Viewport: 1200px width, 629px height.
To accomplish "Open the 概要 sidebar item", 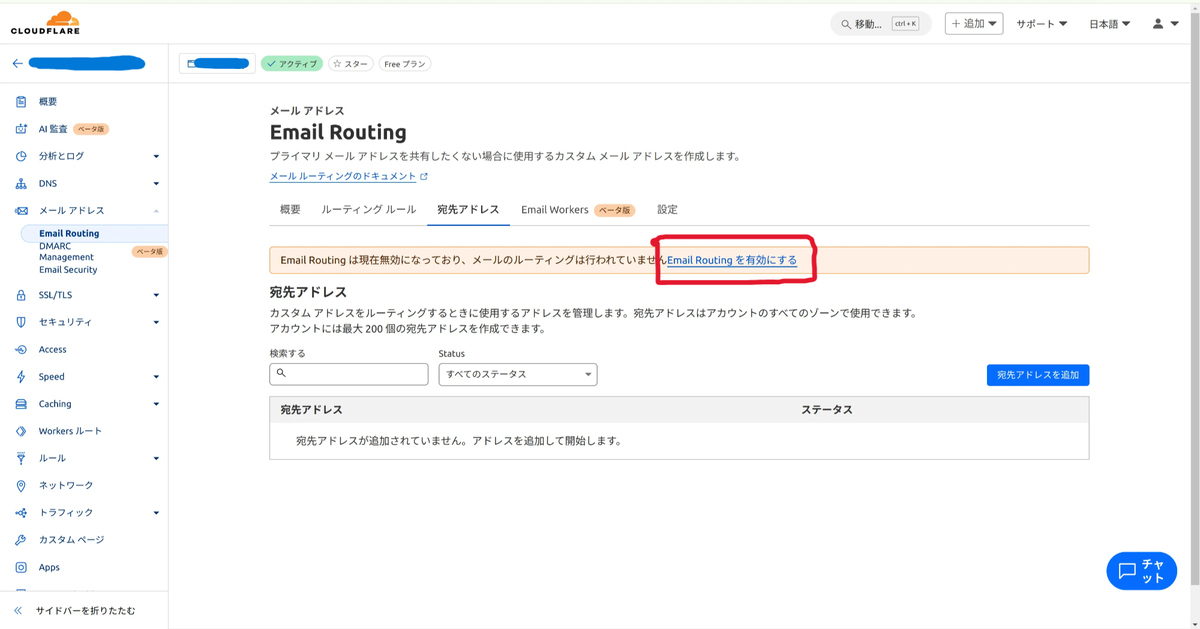I will pyautogui.click(x=48, y=101).
